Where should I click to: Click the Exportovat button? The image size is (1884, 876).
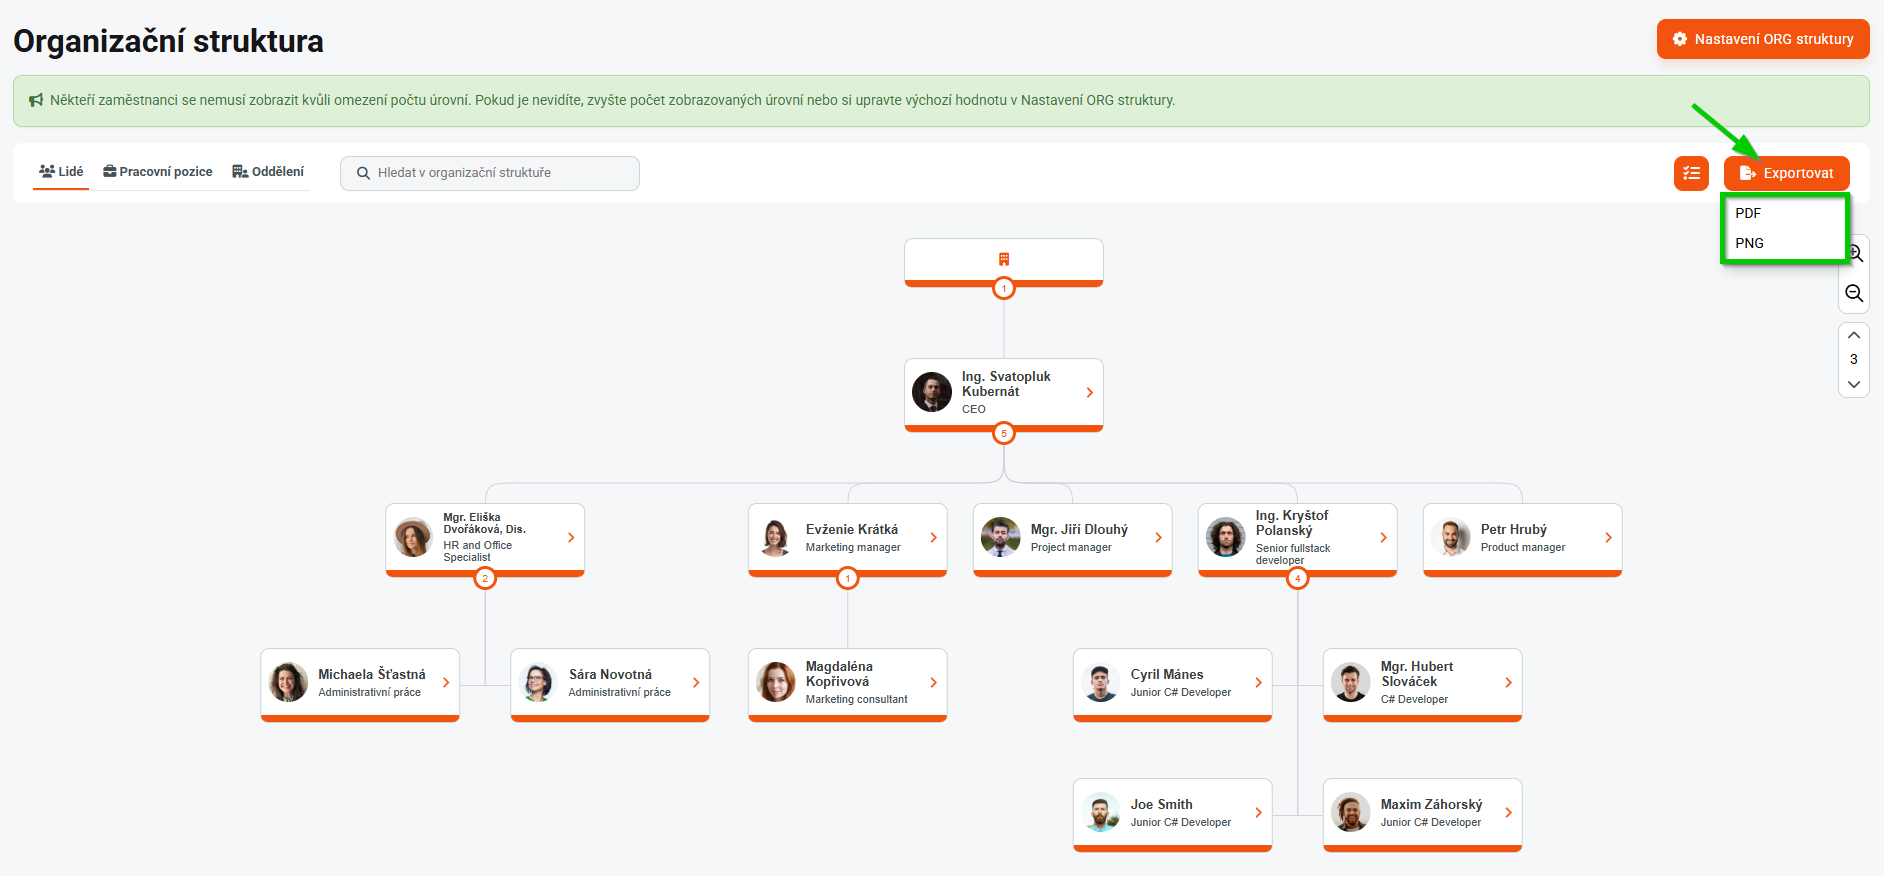point(1786,173)
